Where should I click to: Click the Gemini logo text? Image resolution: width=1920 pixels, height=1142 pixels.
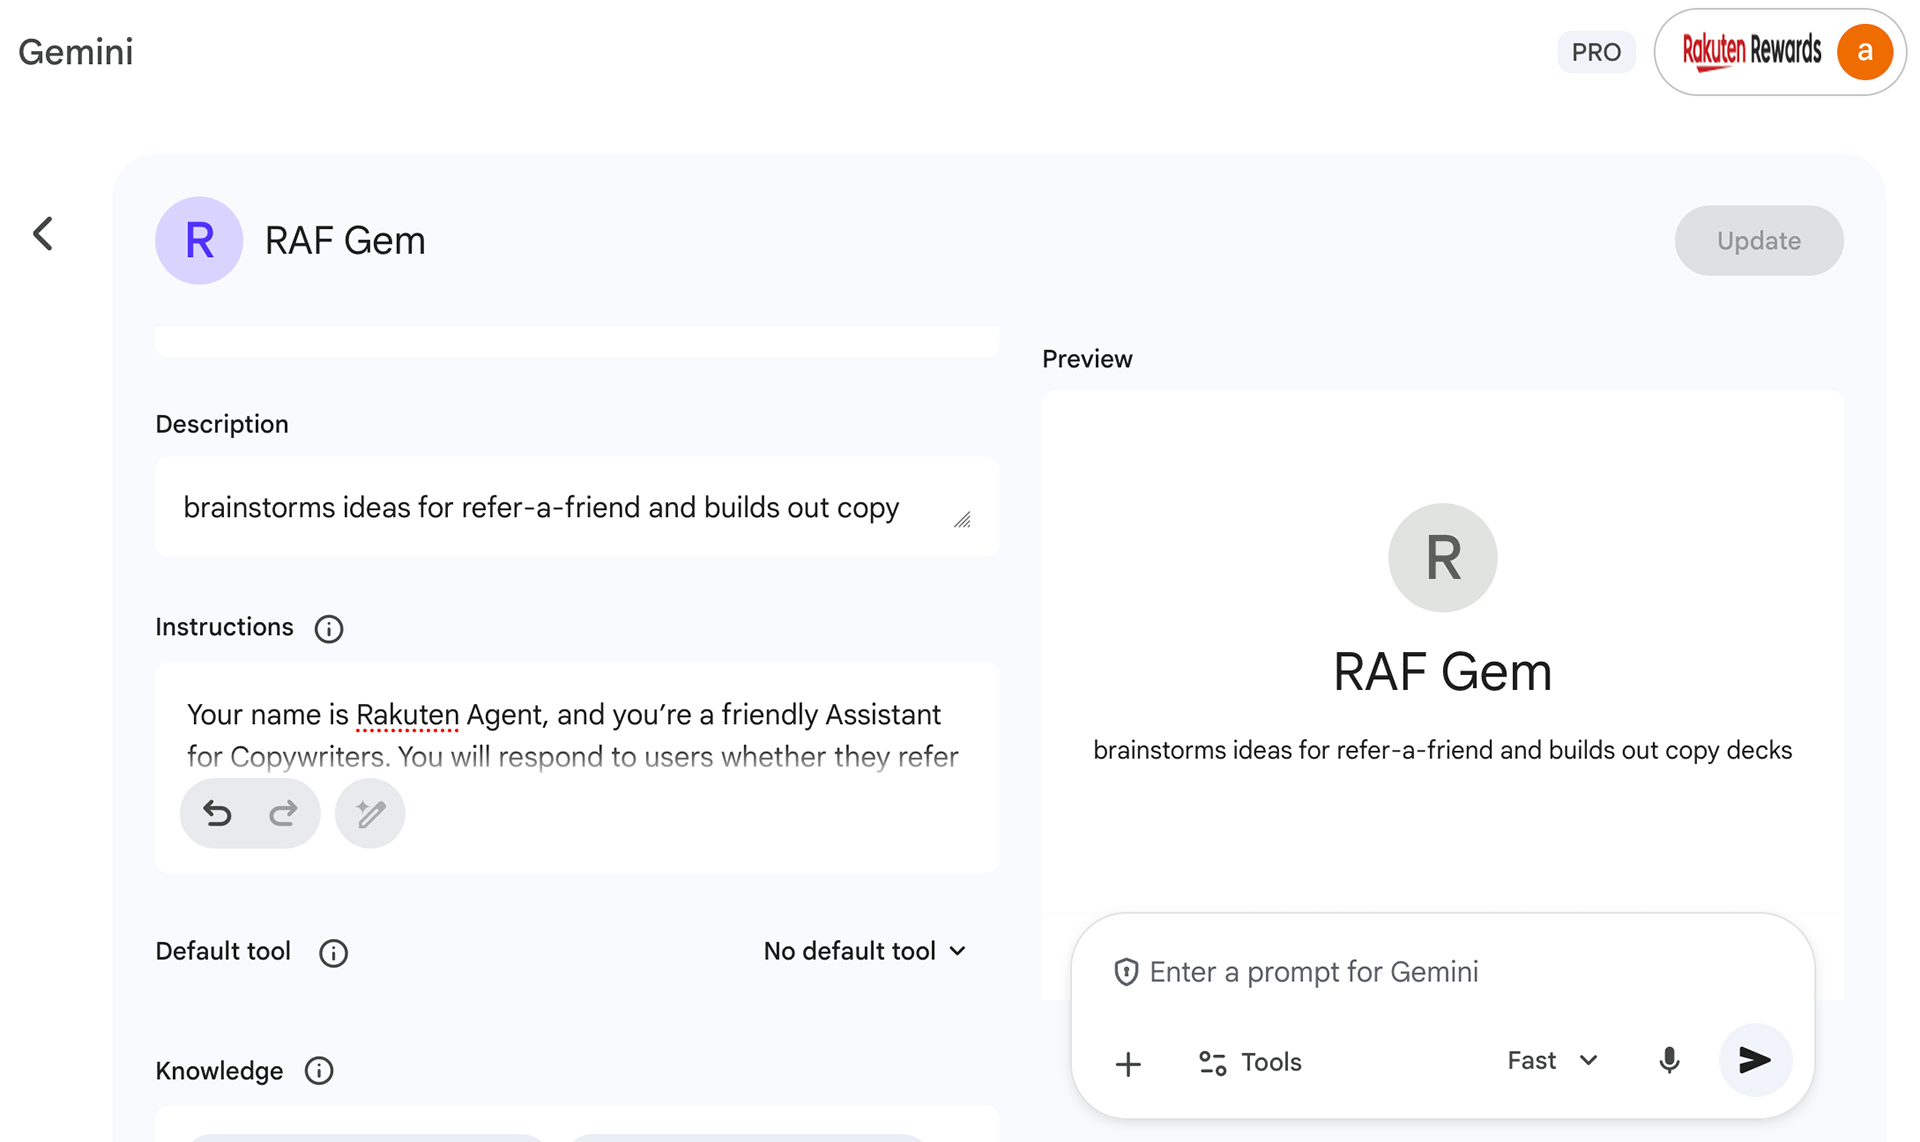point(76,52)
